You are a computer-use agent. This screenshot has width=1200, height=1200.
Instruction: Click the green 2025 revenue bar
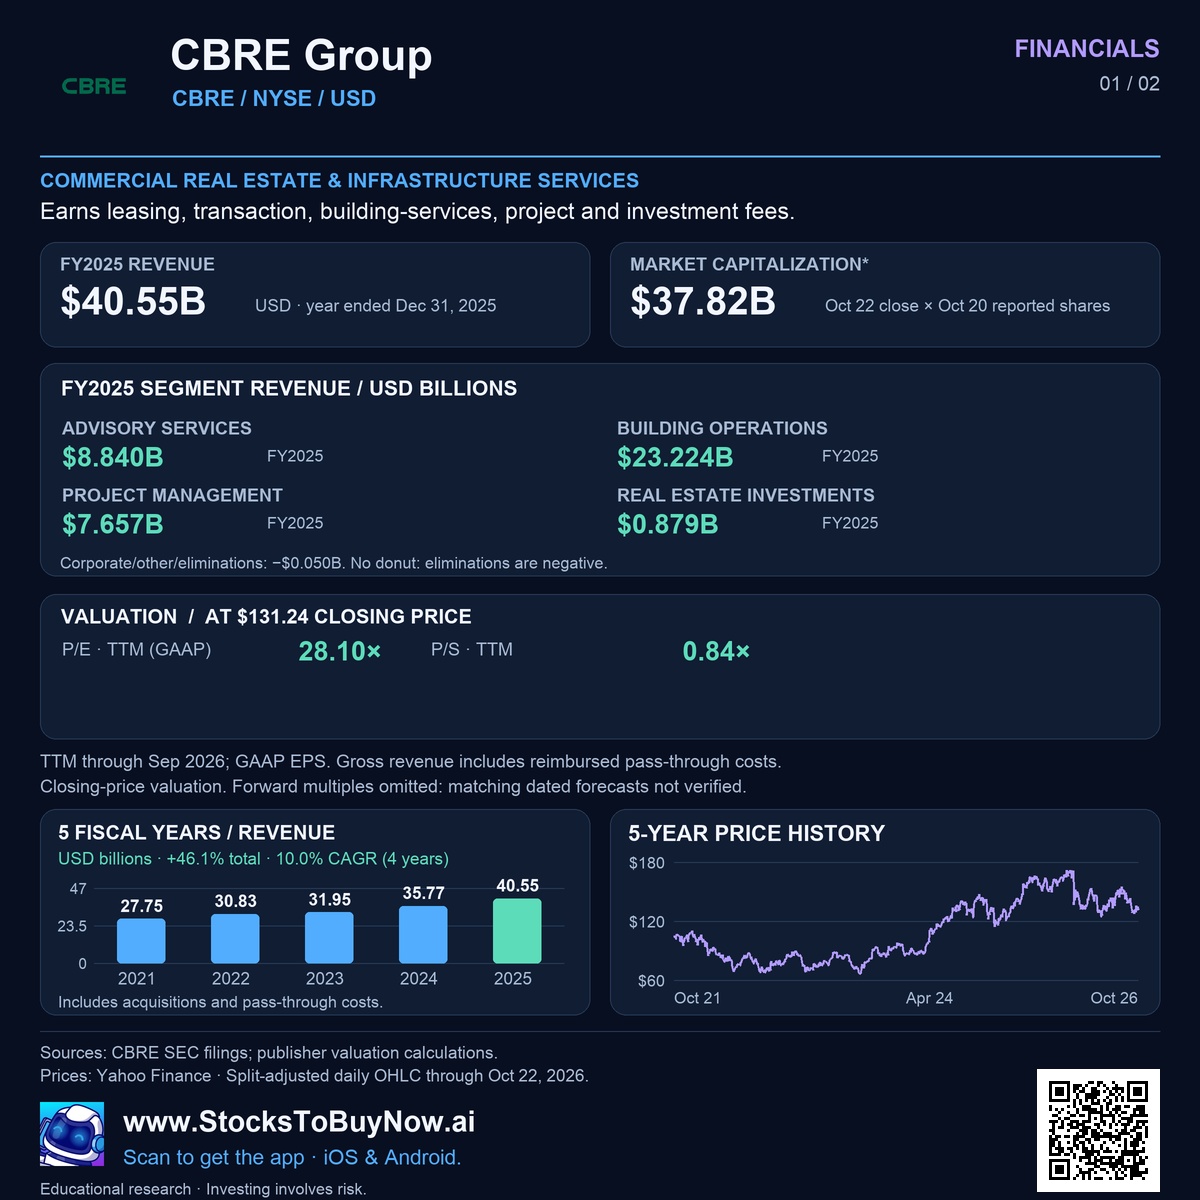click(x=517, y=931)
